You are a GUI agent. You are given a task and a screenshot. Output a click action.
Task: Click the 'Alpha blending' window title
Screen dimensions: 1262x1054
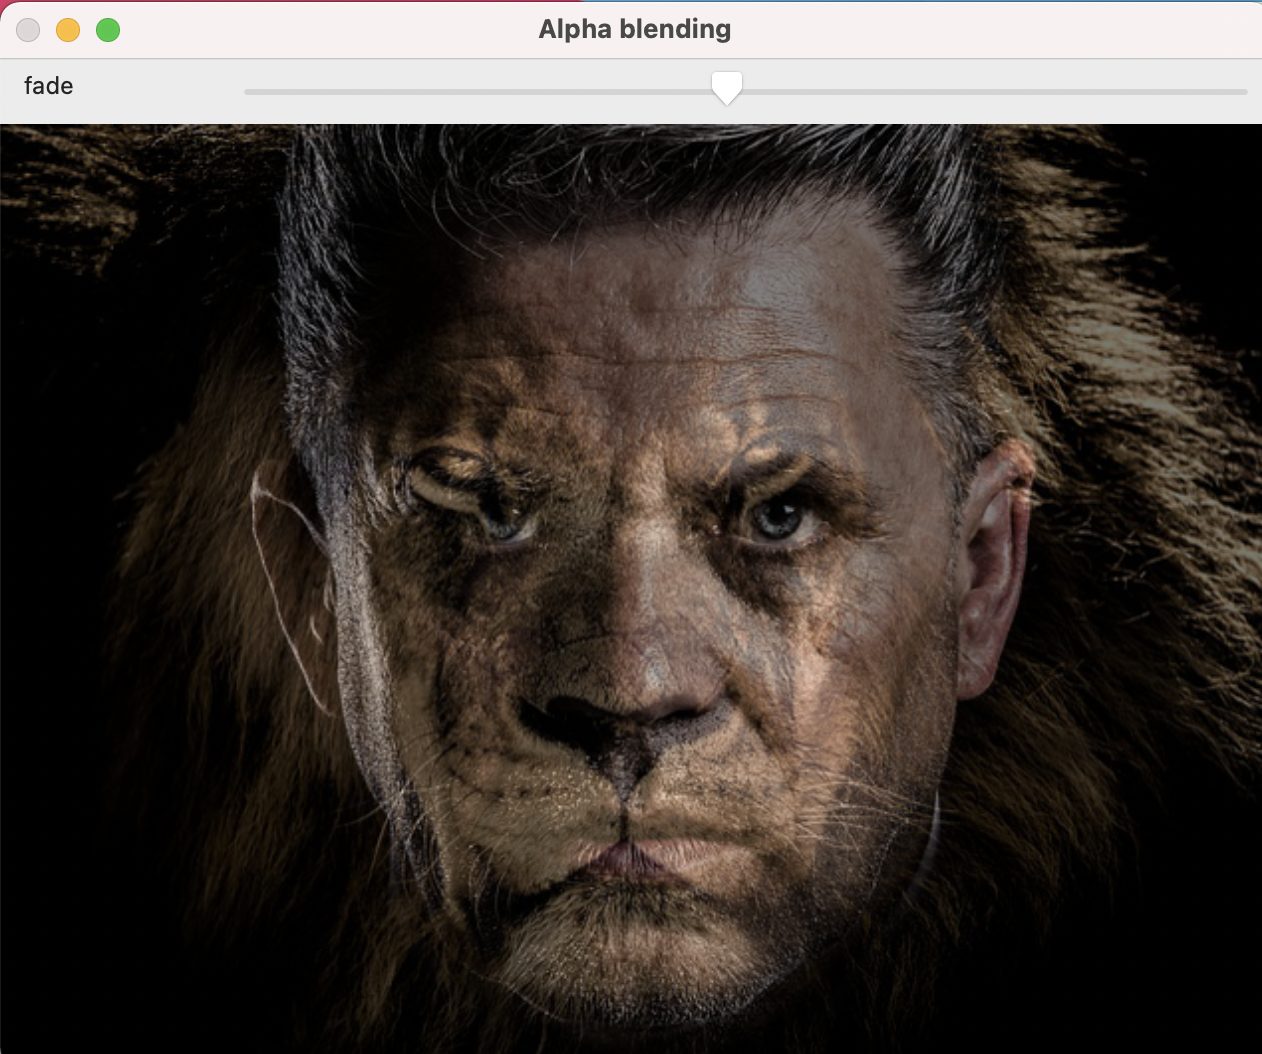(x=635, y=29)
